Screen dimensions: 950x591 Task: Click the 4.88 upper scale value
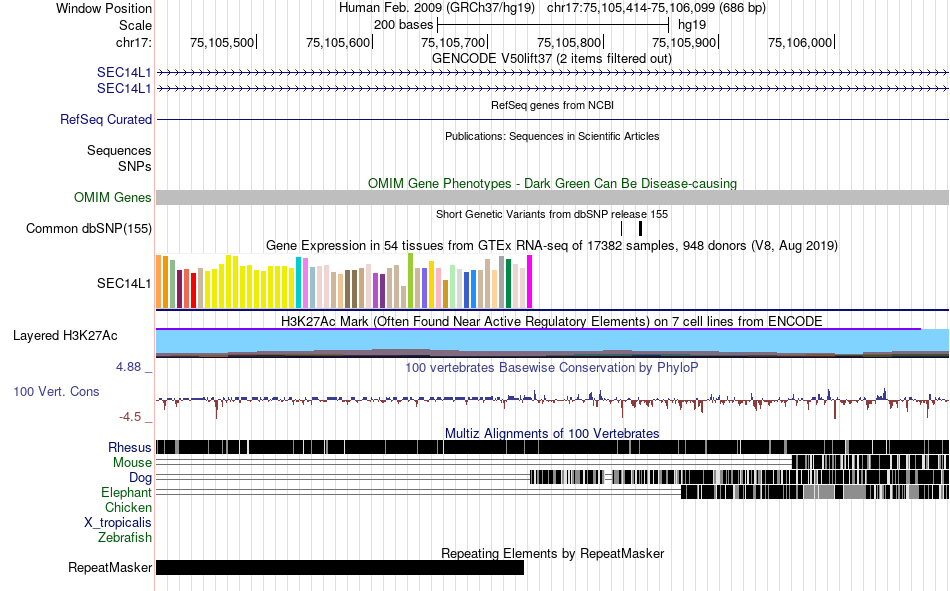click(128, 367)
